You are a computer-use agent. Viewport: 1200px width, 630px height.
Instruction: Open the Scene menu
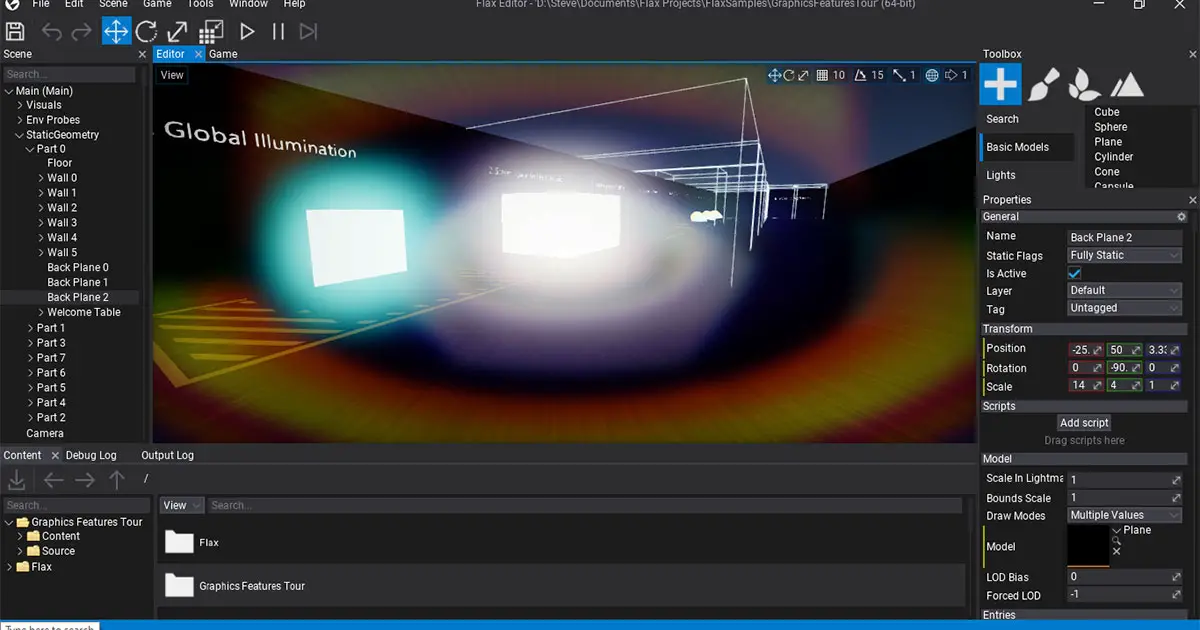point(113,4)
